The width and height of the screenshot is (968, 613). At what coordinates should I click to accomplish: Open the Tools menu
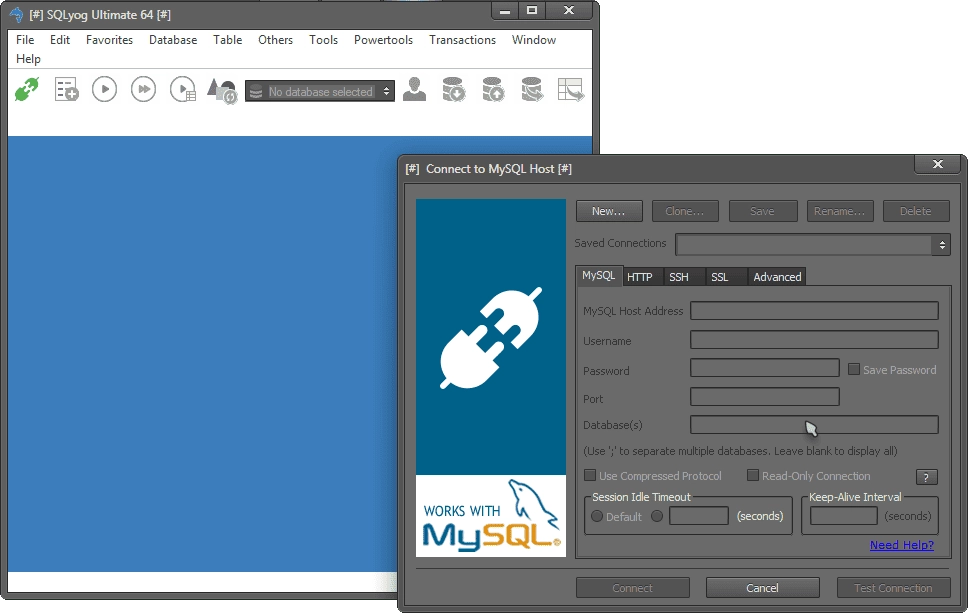click(x=323, y=40)
